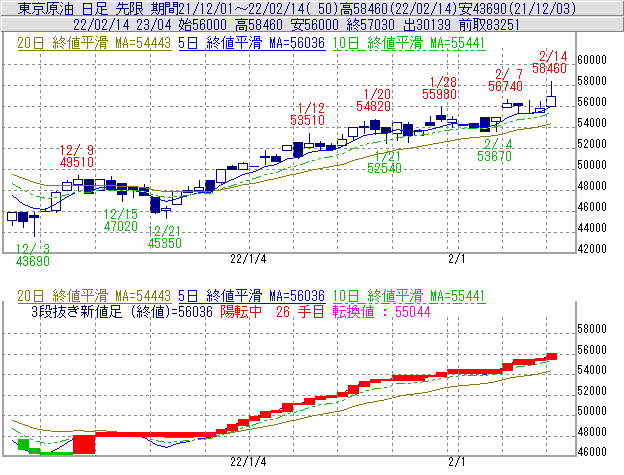Click the 2/1 date on lower chart axis
Screen dimensions: 624x475
pyautogui.click(x=456, y=462)
